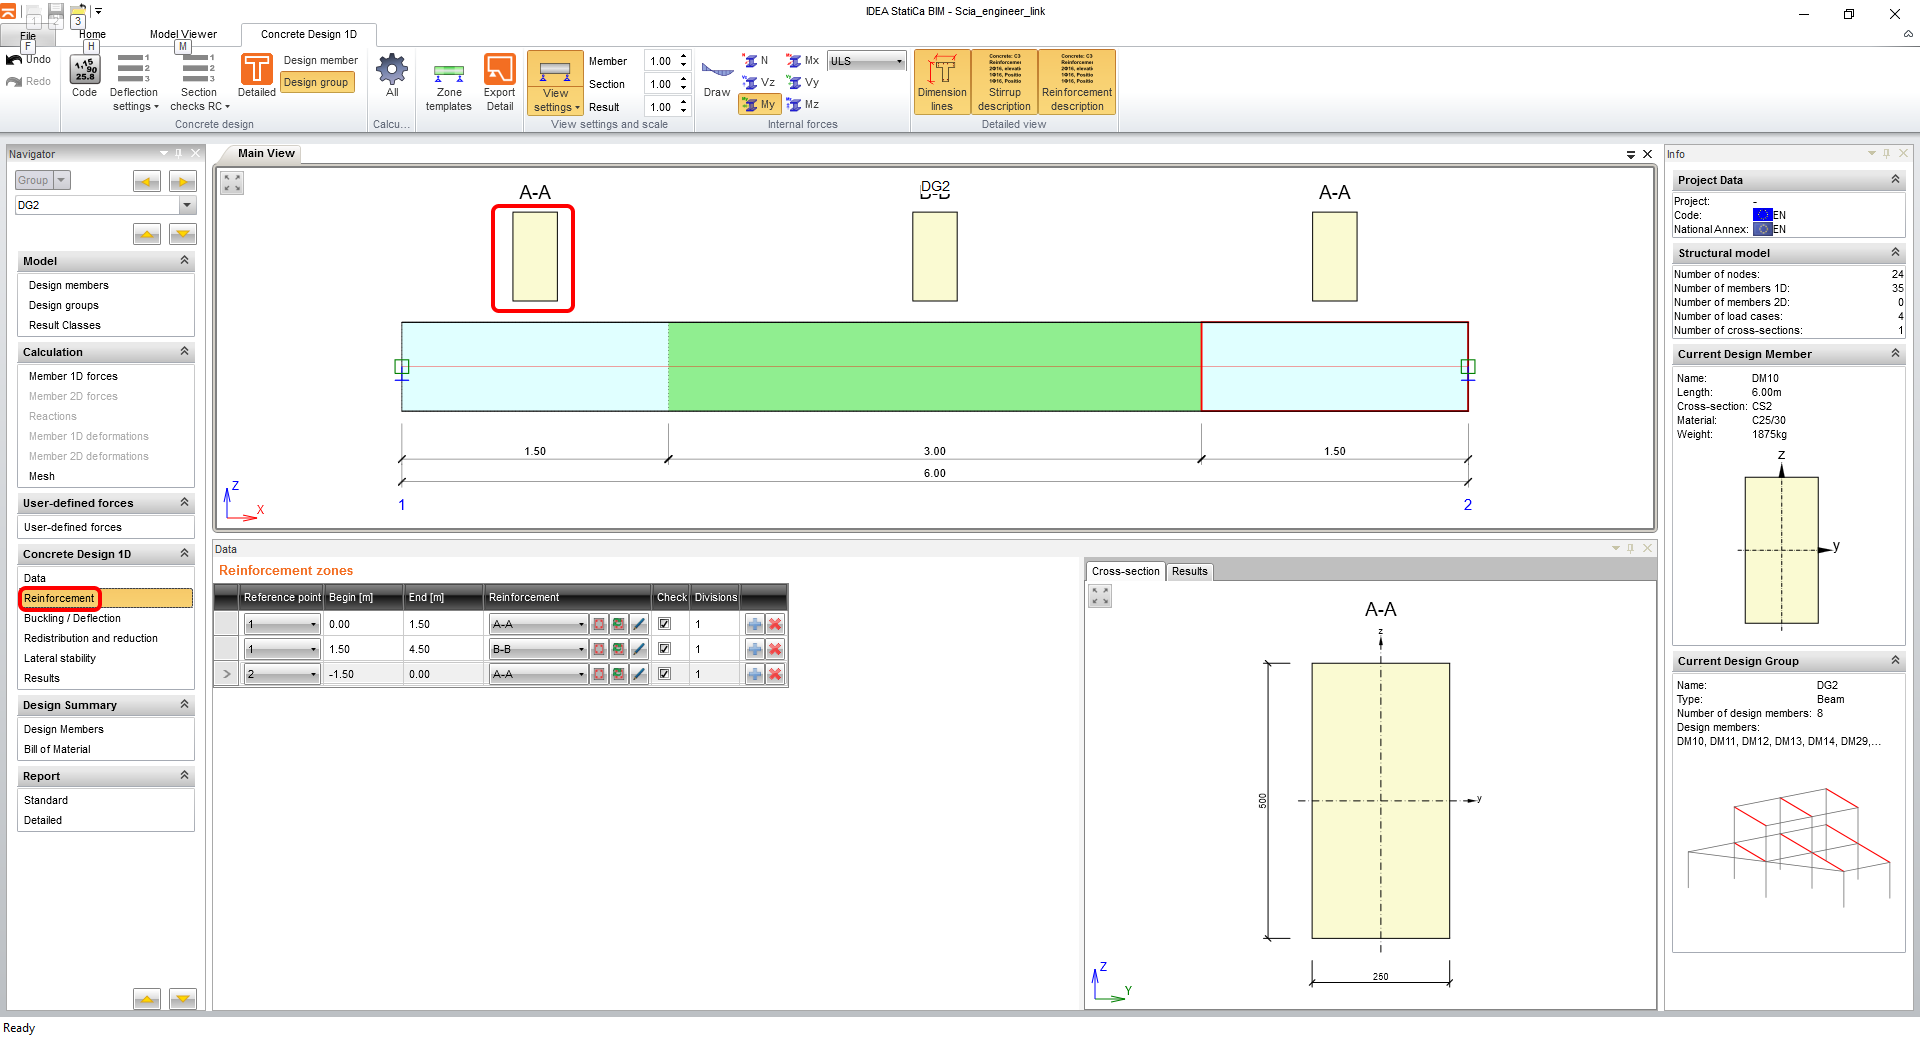Viewport: 1920px width, 1040px height.
Task: Switch to the Model Viewer tab
Action: coord(182,34)
